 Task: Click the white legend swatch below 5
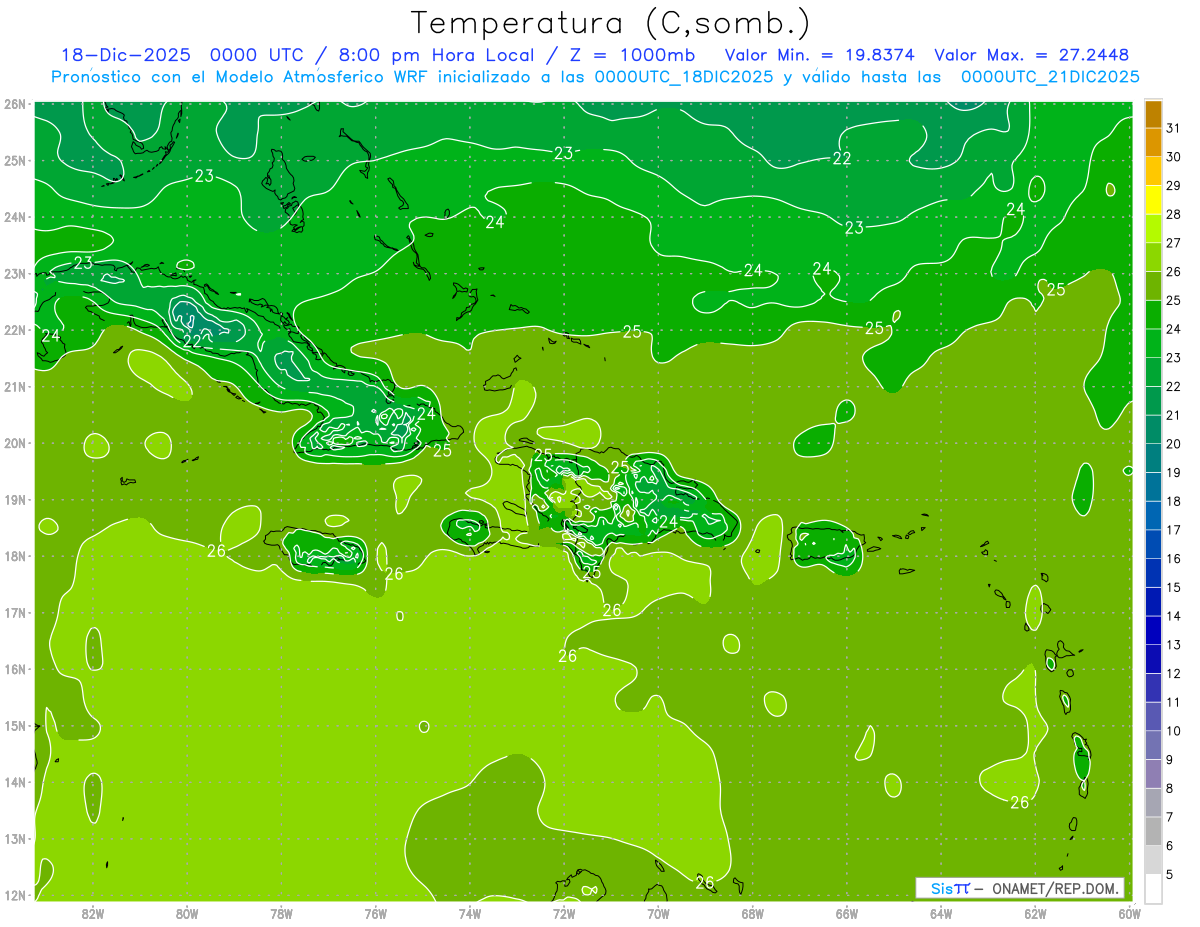[1153, 888]
